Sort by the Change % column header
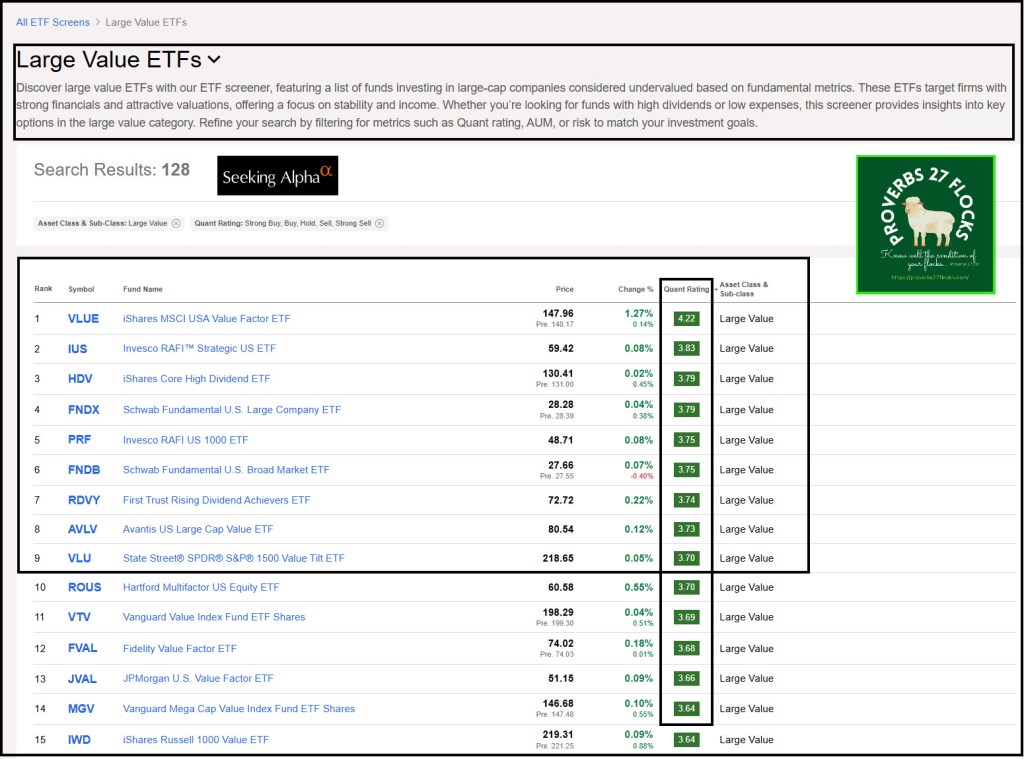The width and height of the screenshot is (1024, 759). [x=635, y=289]
